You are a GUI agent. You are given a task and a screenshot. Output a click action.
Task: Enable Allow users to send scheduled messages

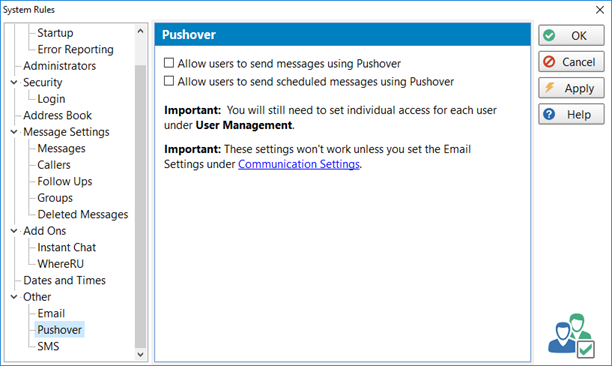click(x=169, y=81)
